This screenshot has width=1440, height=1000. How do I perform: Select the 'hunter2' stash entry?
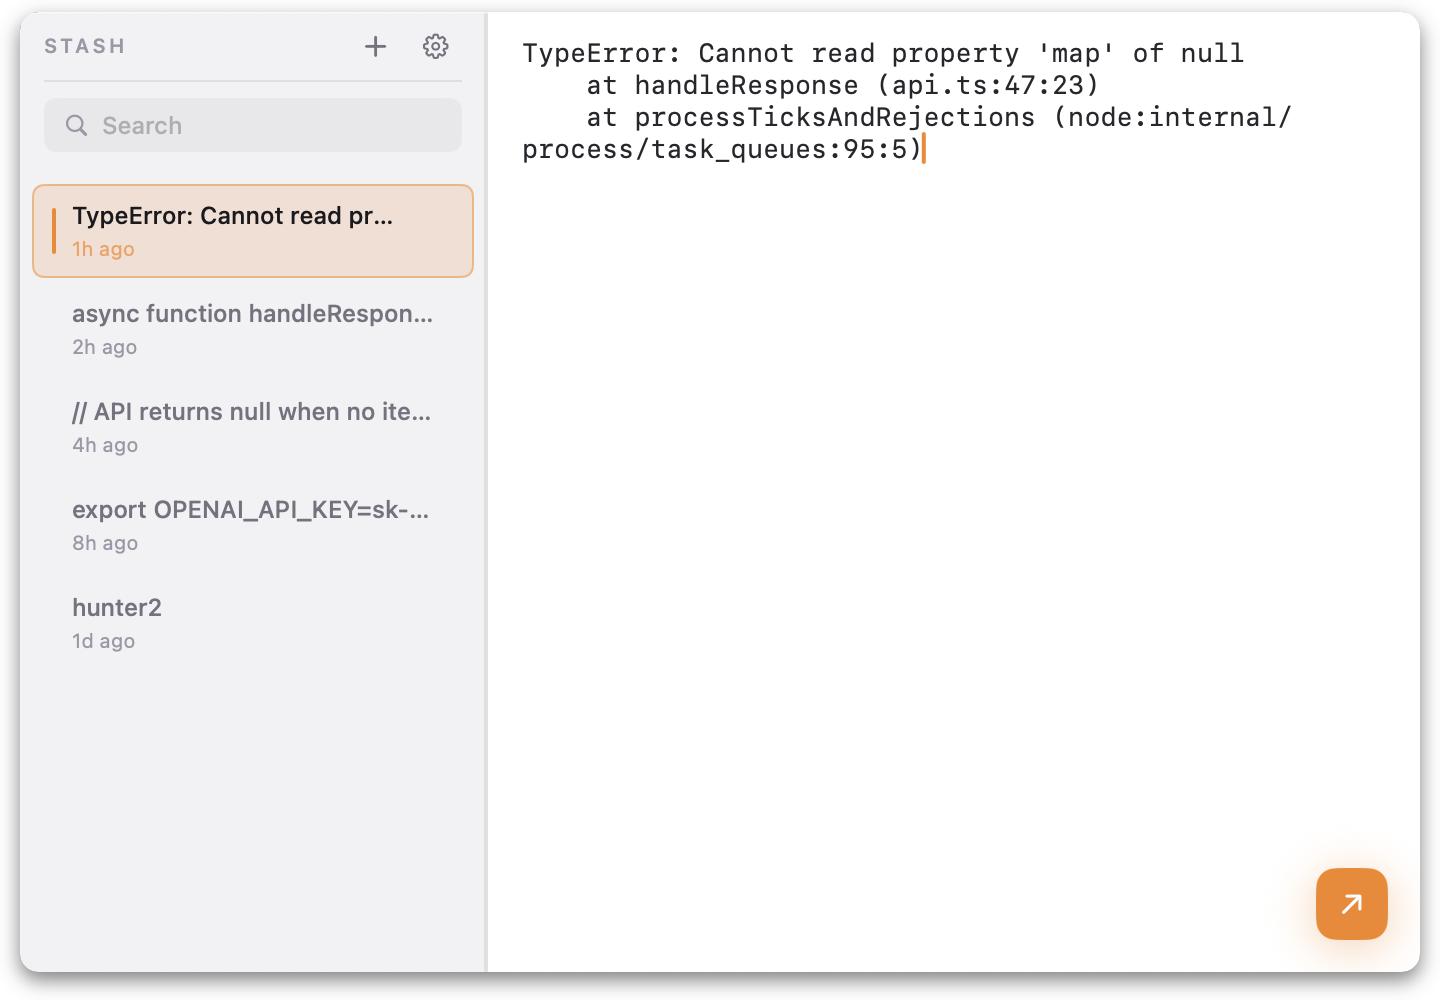tap(117, 608)
